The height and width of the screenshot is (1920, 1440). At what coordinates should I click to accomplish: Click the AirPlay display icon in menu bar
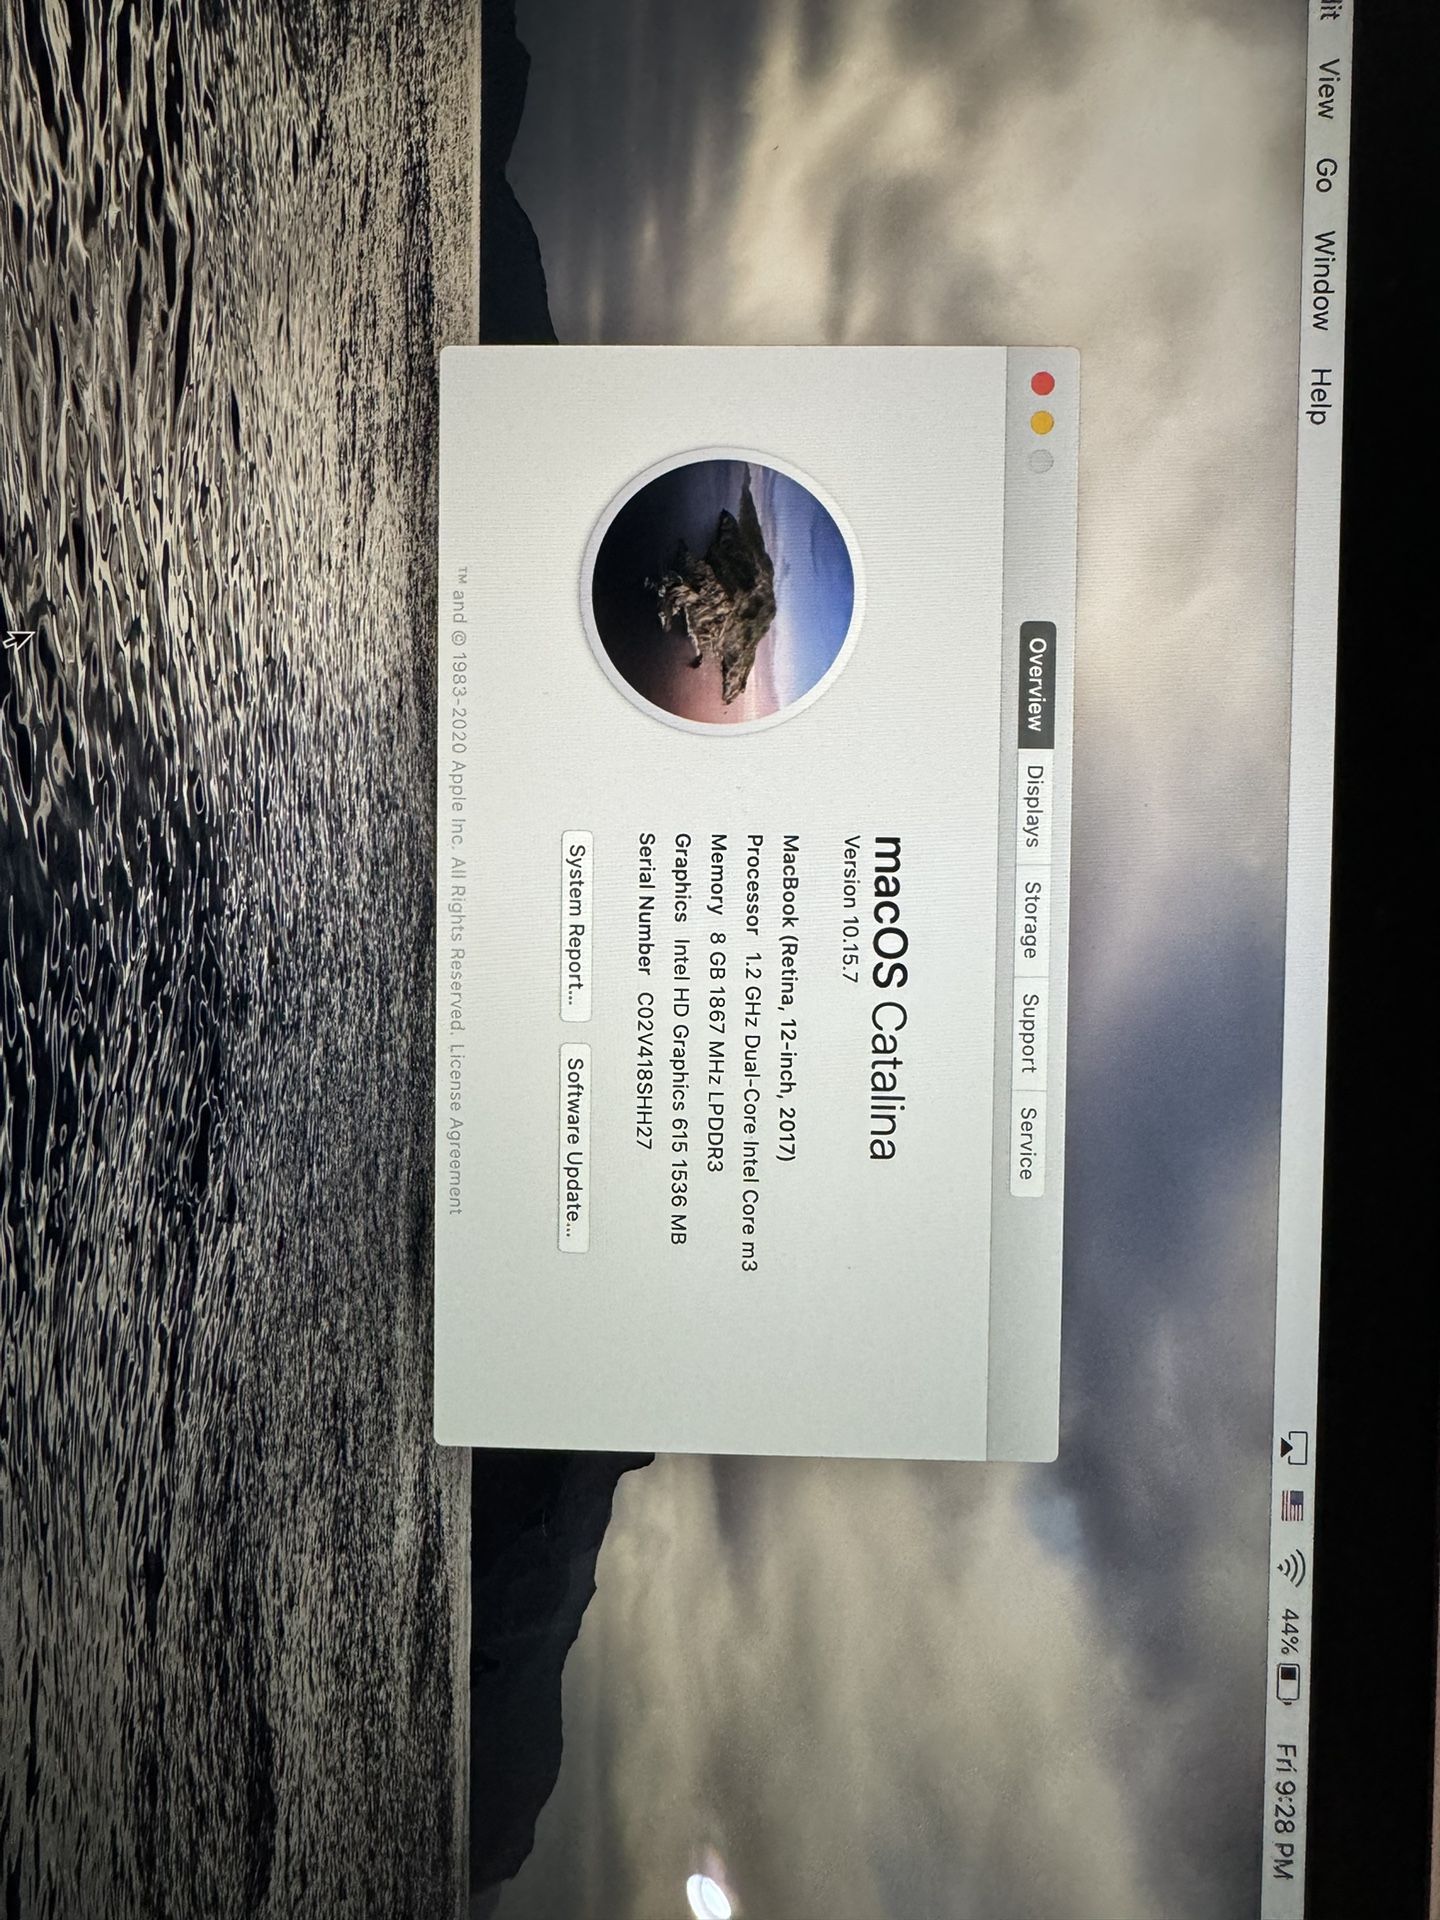[x=1294, y=1447]
